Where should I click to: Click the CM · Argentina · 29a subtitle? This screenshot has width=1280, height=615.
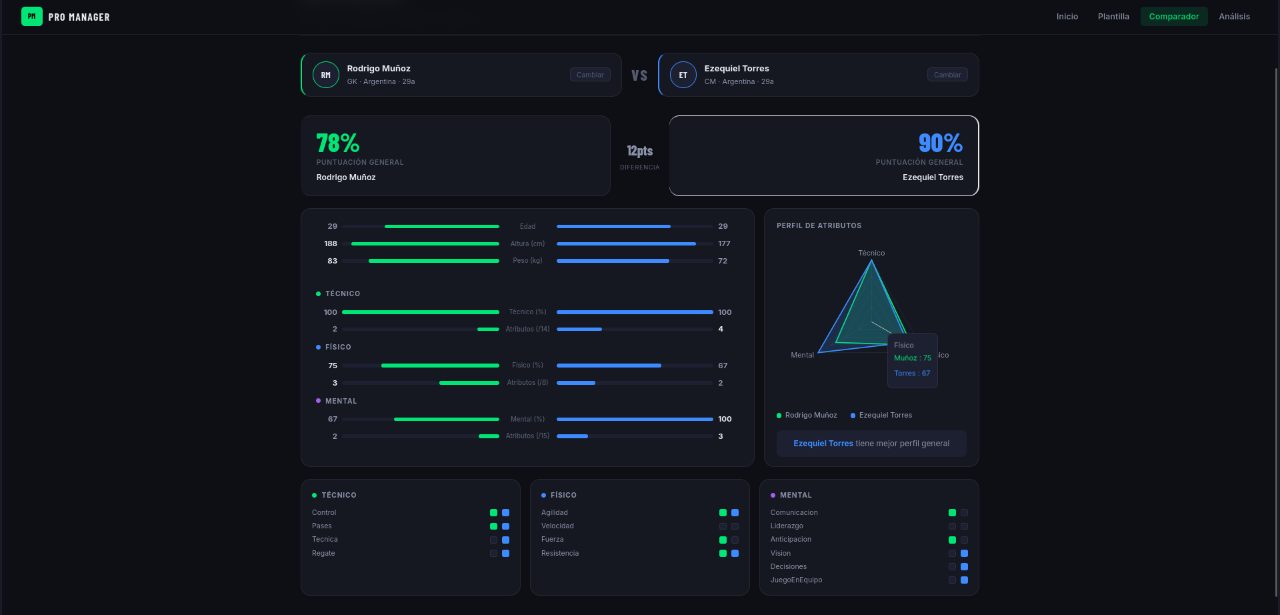739,82
